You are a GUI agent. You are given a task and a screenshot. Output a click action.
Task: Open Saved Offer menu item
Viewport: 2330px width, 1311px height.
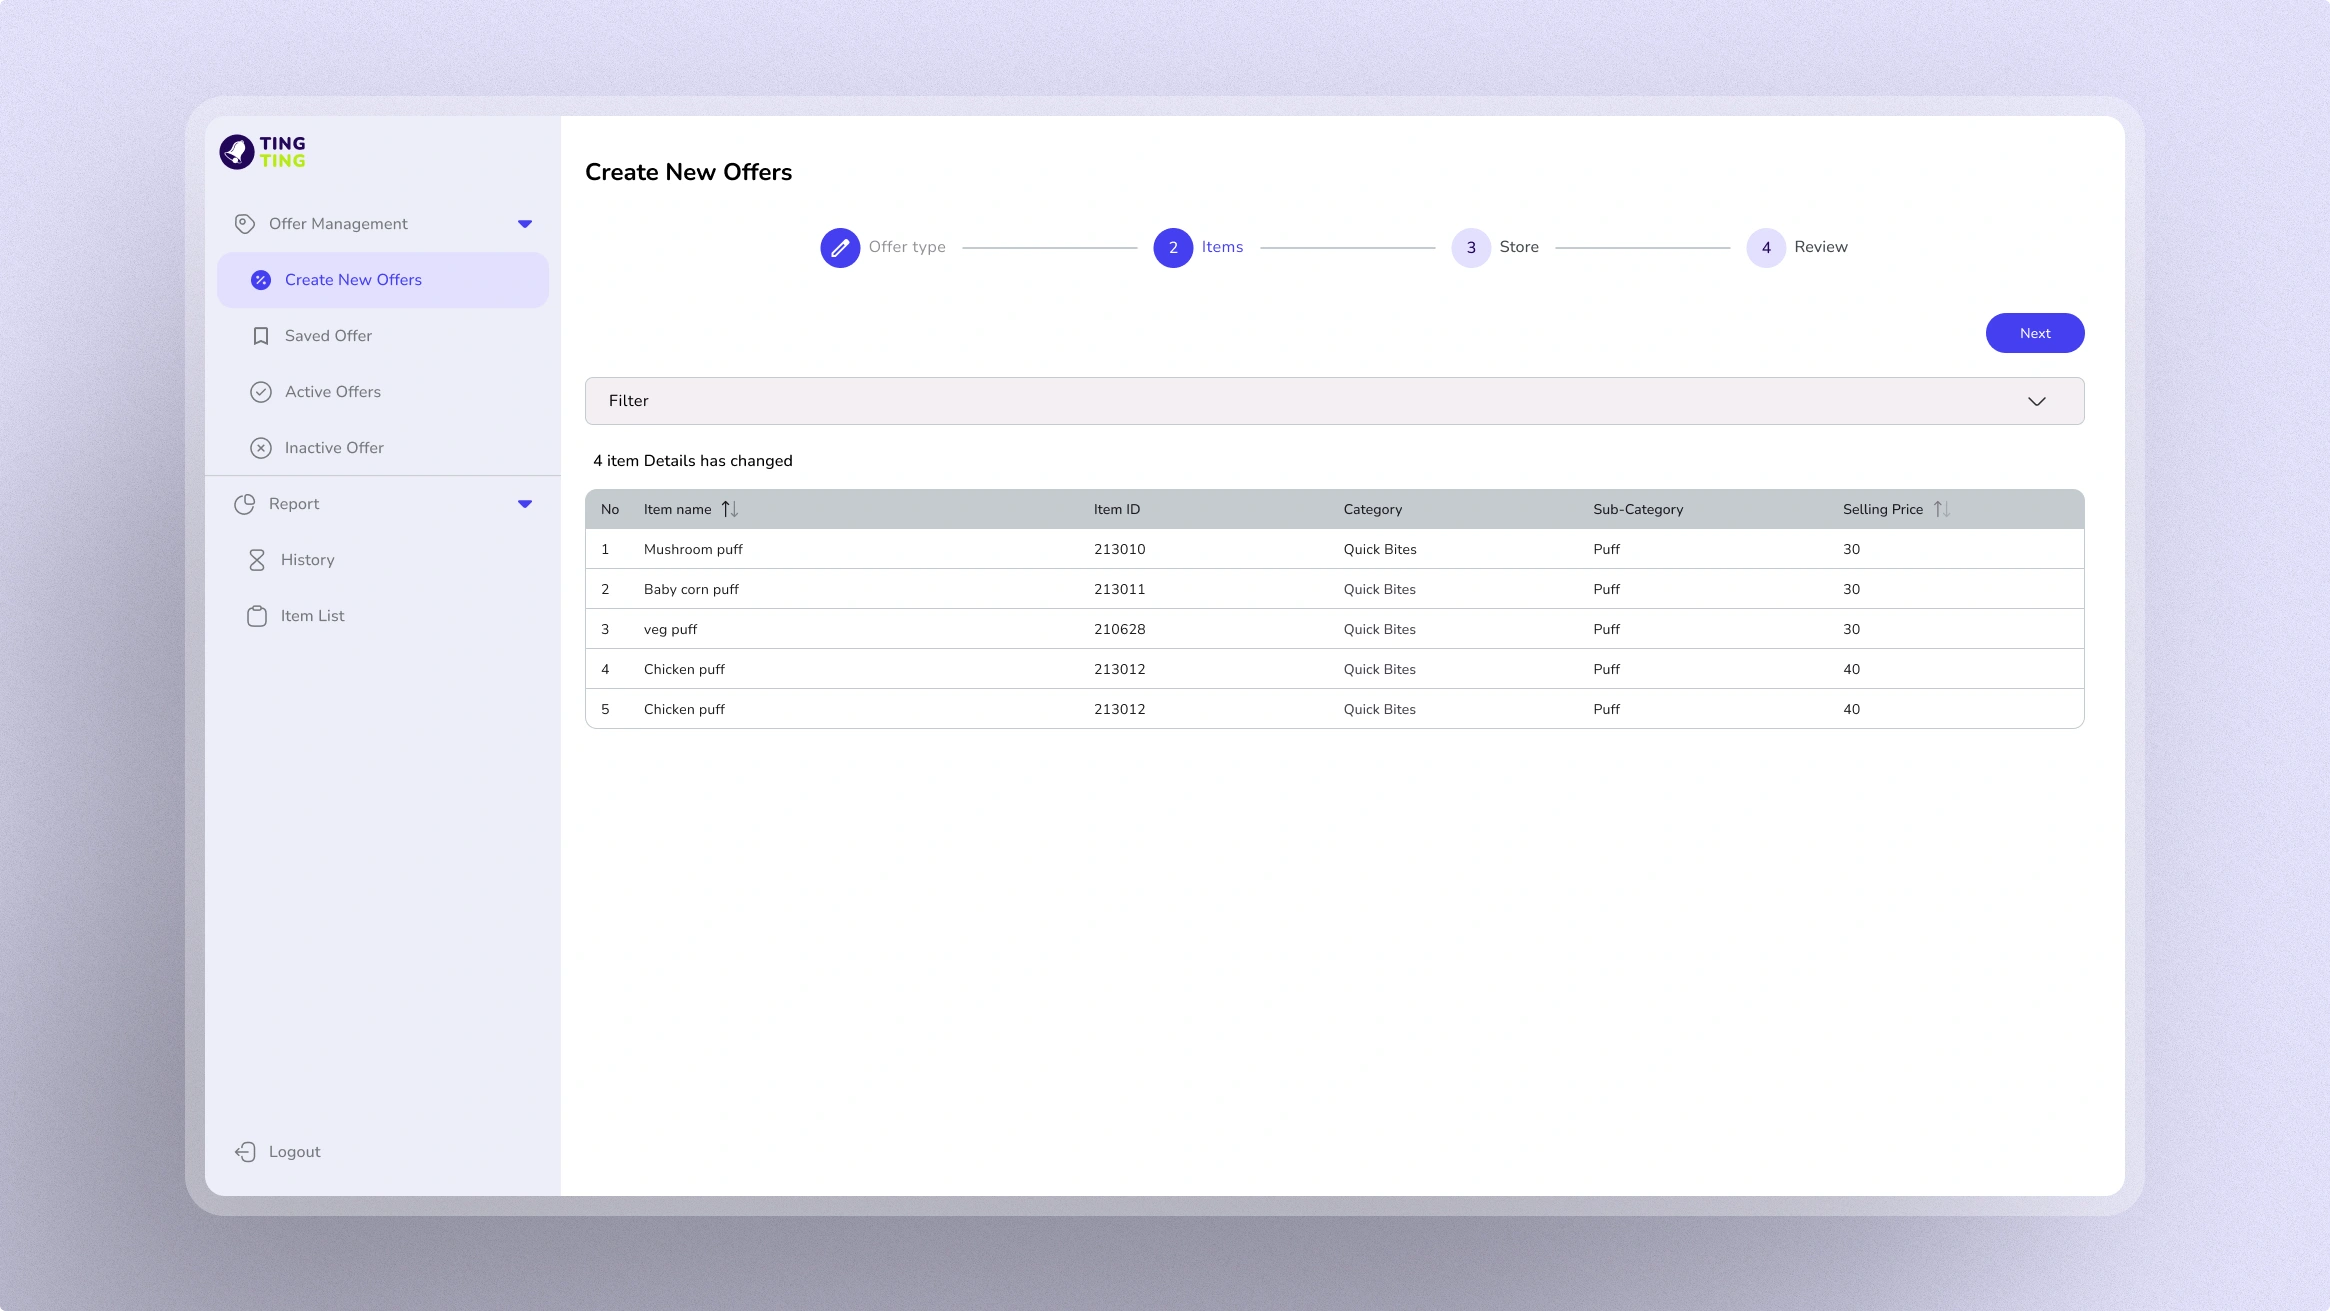[383, 336]
